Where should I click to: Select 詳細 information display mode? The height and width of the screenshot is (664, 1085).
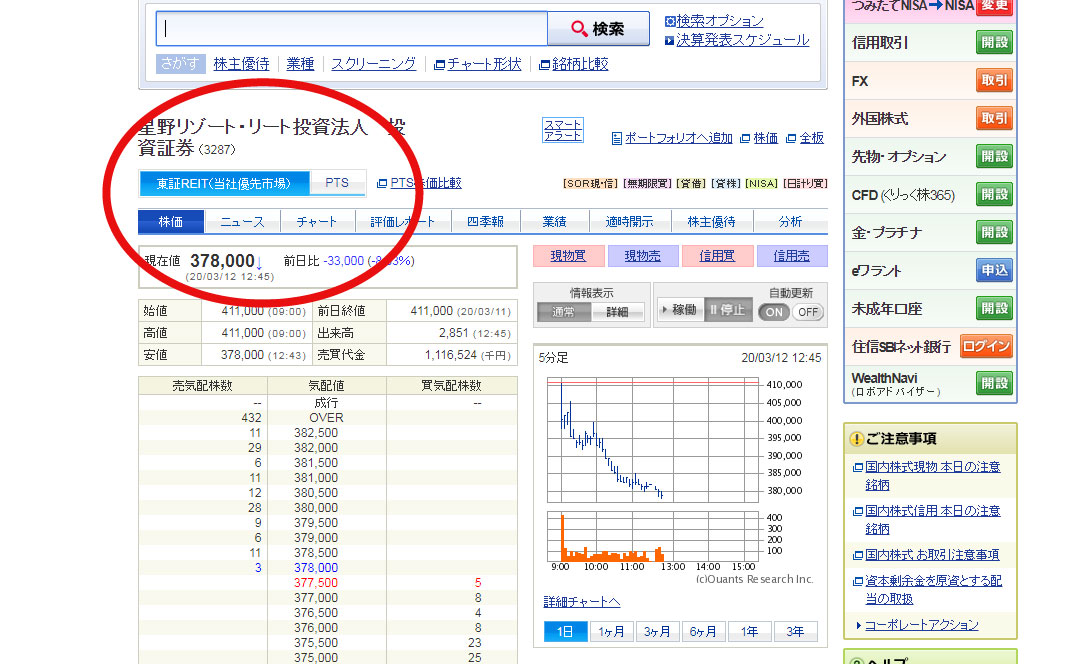617,312
